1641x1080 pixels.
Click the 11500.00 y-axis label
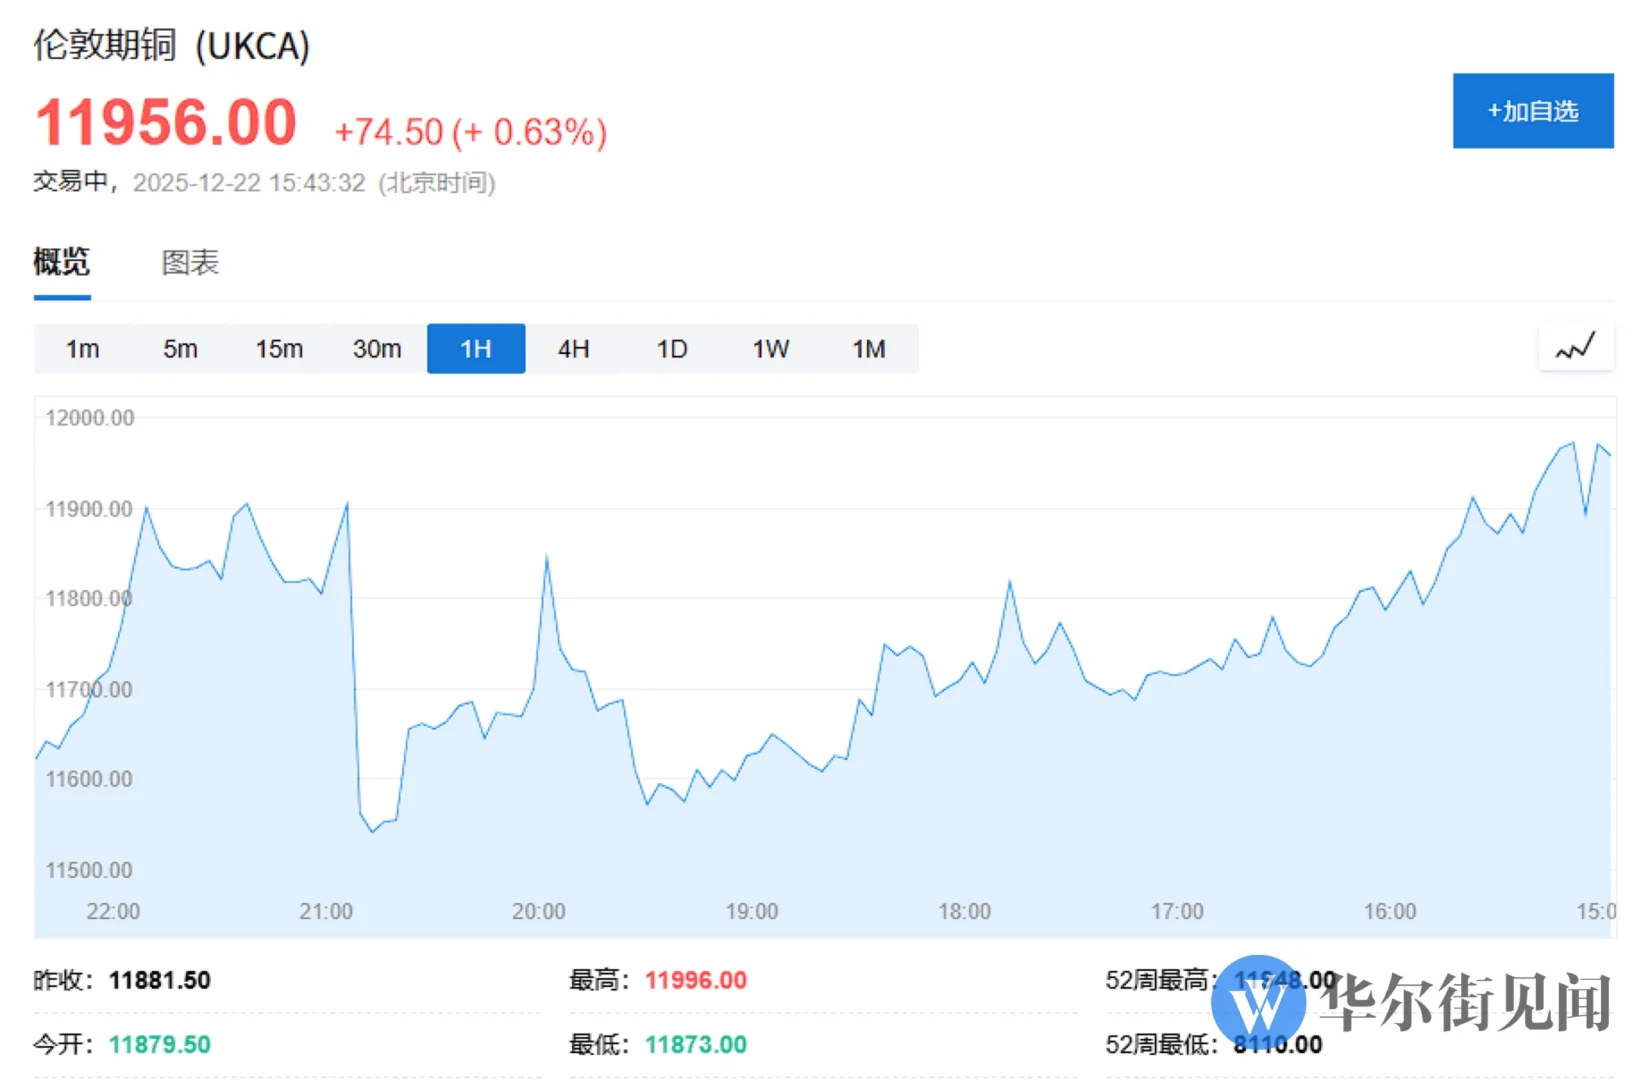89,870
